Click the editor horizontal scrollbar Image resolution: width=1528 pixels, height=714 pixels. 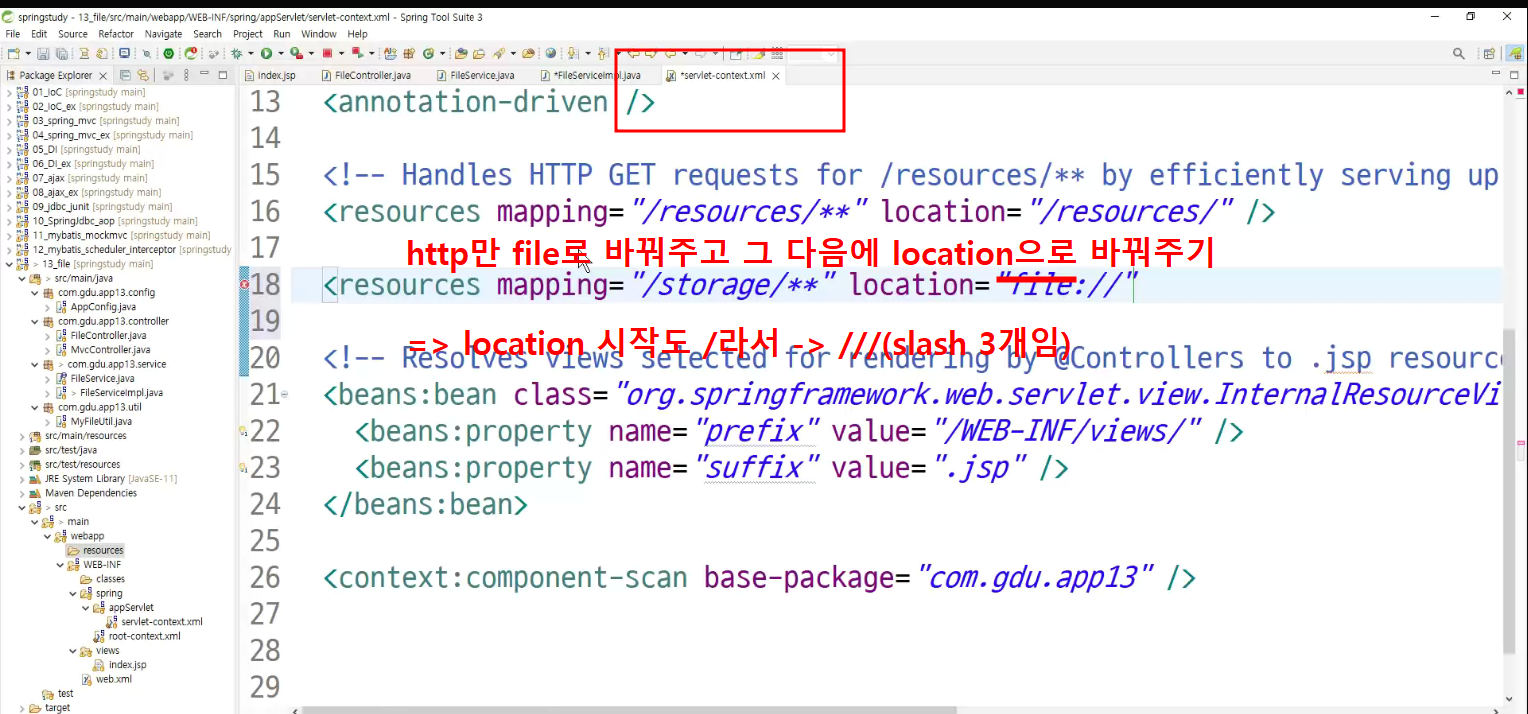click(x=629, y=709)
